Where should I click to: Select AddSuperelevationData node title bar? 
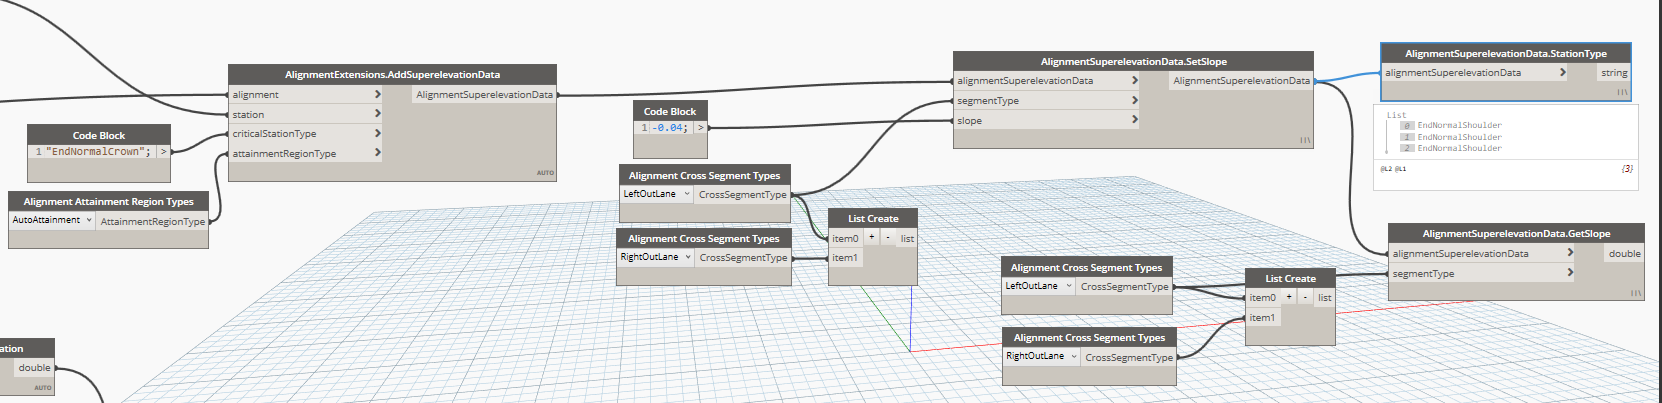[x=392, y=74]
